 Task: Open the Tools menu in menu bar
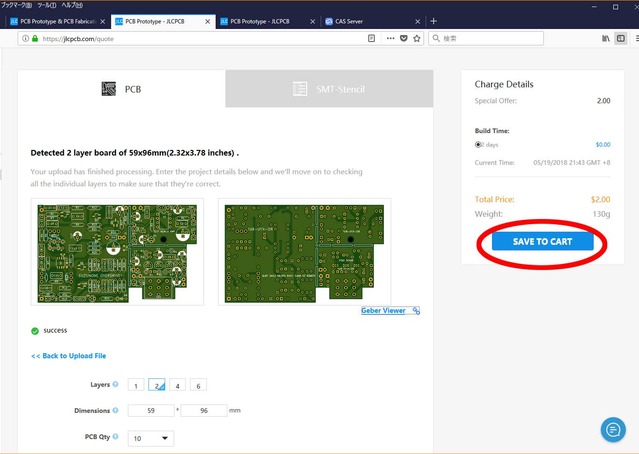click(x=46, y=5)
